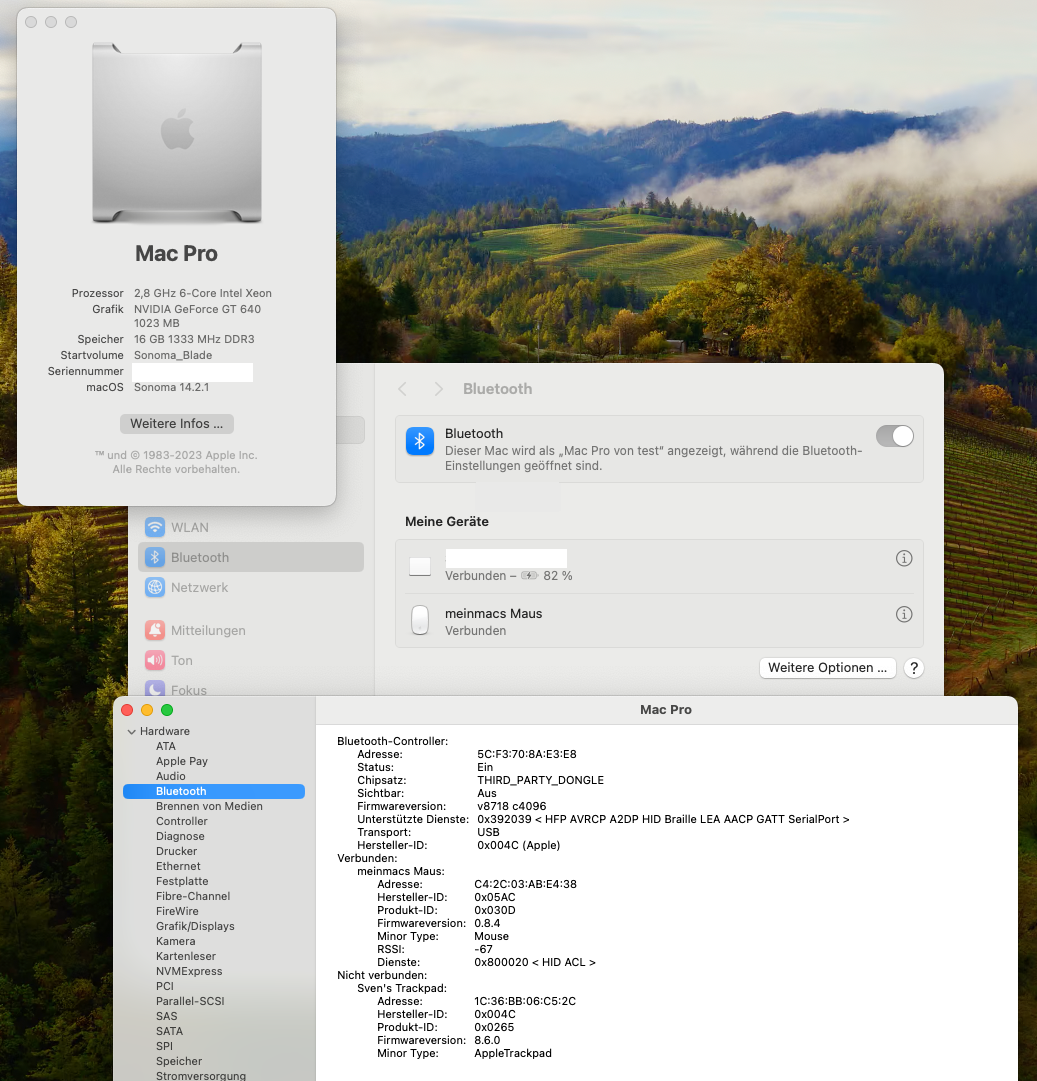Select SATA in hardware list
The image size is (1037, 1081).
click(x=169, y=1031)
